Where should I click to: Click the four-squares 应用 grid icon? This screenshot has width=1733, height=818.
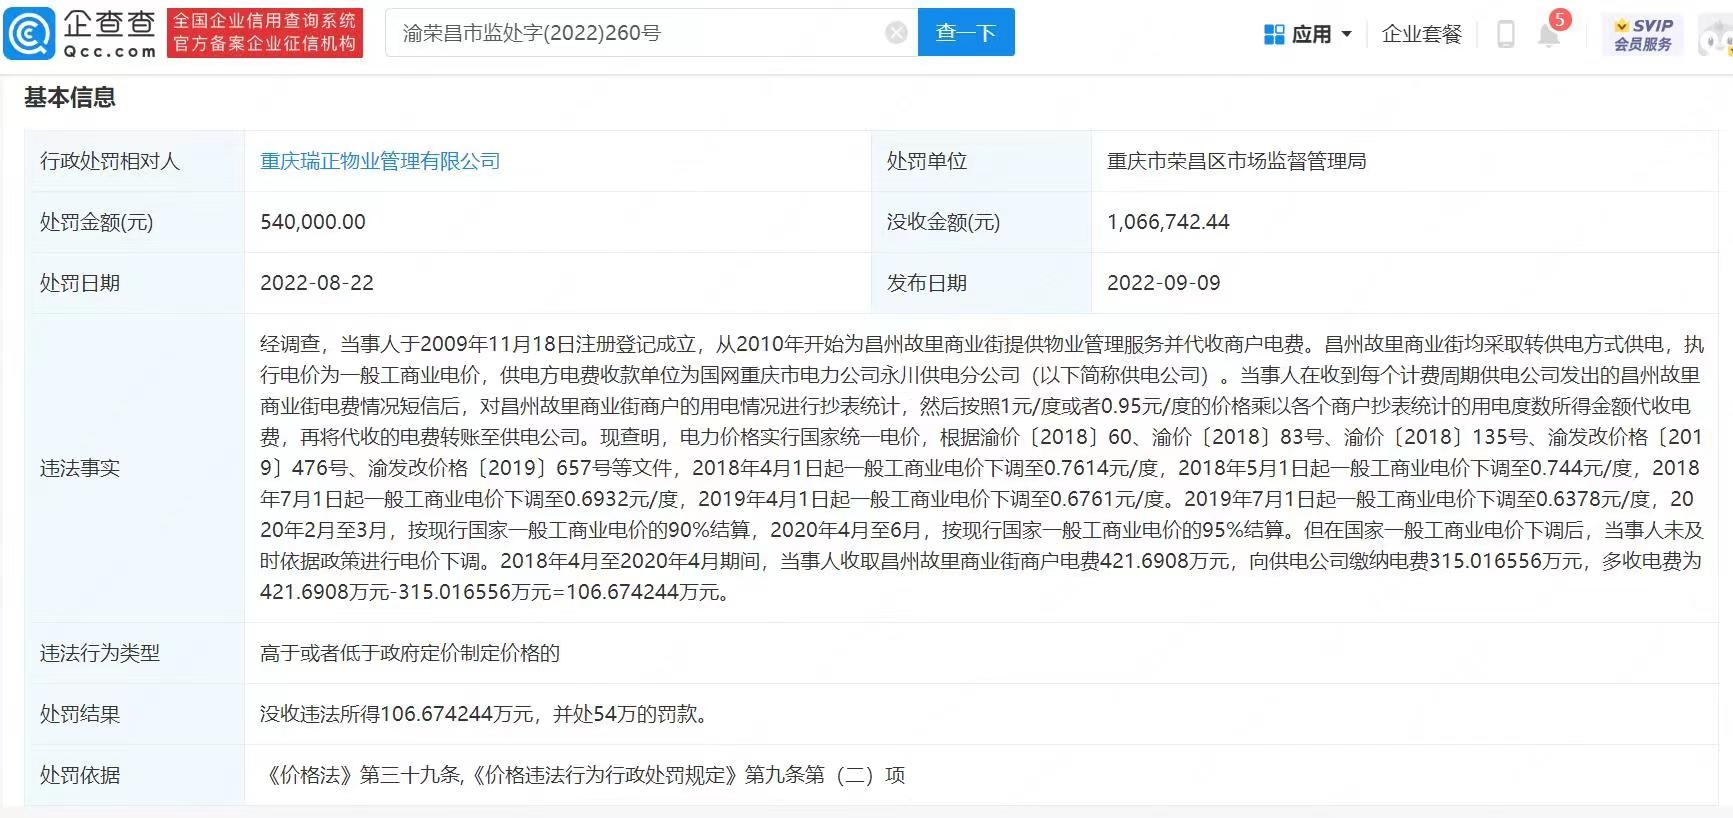pyautogui.click(x=1274, y=34)
